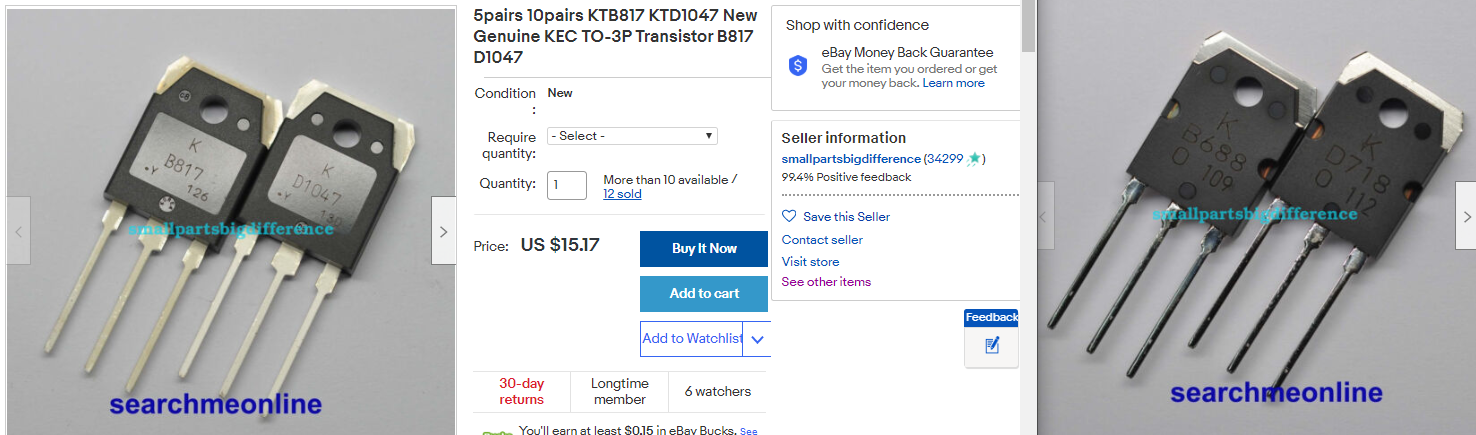Open the 12 sold link

622,194
